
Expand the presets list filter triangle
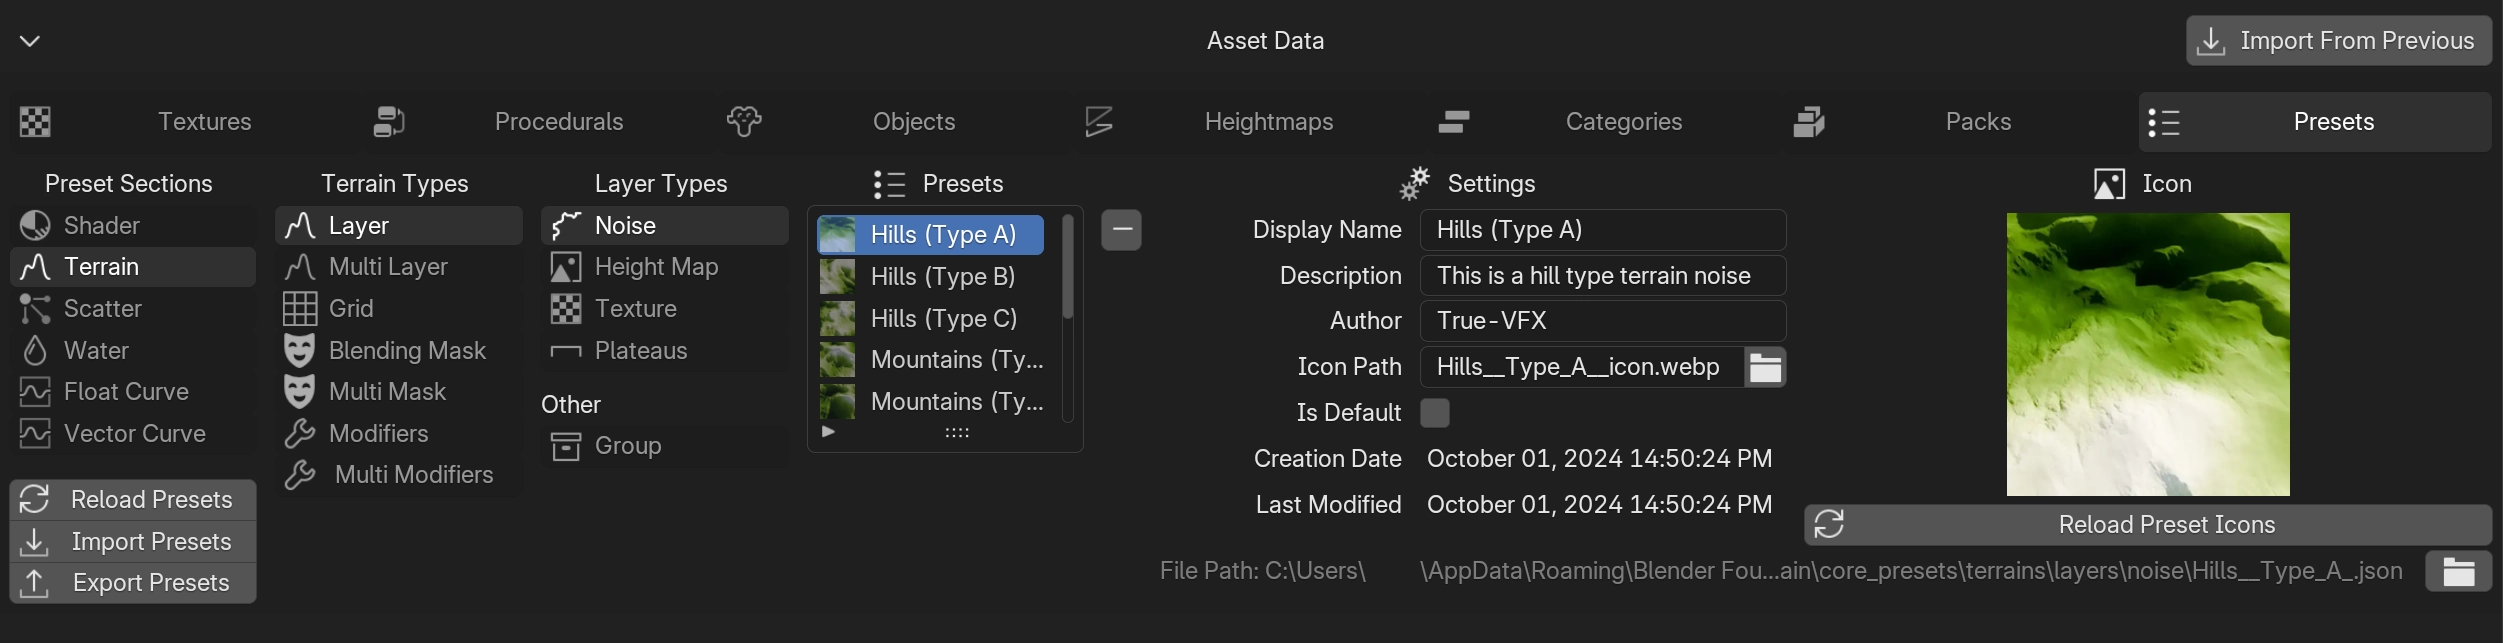tap(828, 432)
